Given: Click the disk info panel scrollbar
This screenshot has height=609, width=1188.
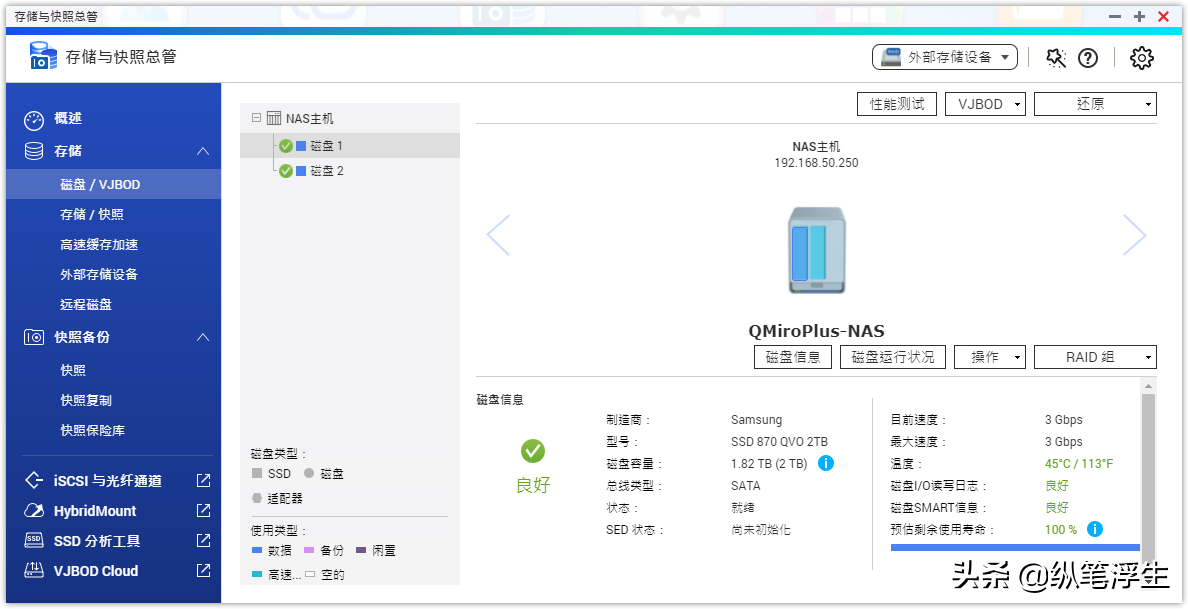Looking at the screenshot, I should (1149, 477).
